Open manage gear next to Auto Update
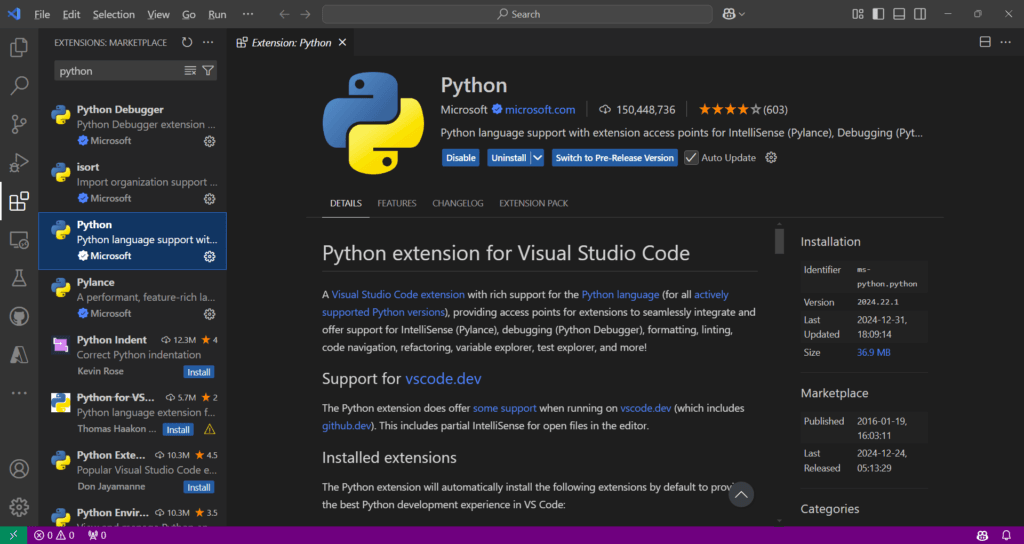This screenshot has width=1024, height=544. (x=771, y=157)
